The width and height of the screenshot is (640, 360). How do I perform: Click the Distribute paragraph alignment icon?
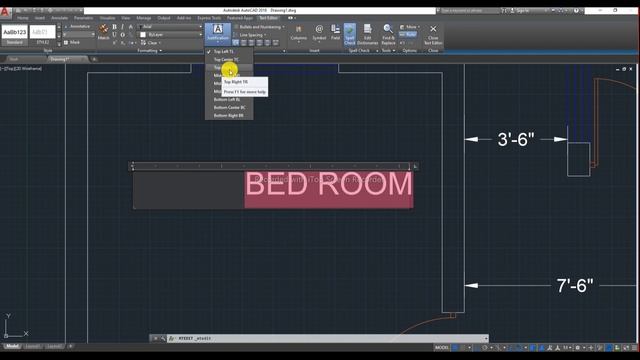[276, 42]
